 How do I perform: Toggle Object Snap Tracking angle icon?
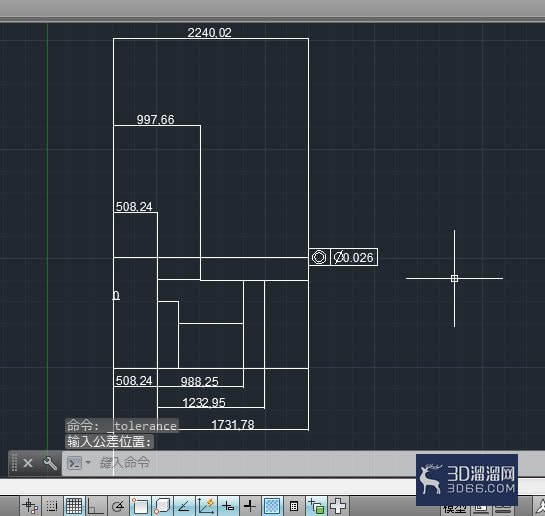184,506
